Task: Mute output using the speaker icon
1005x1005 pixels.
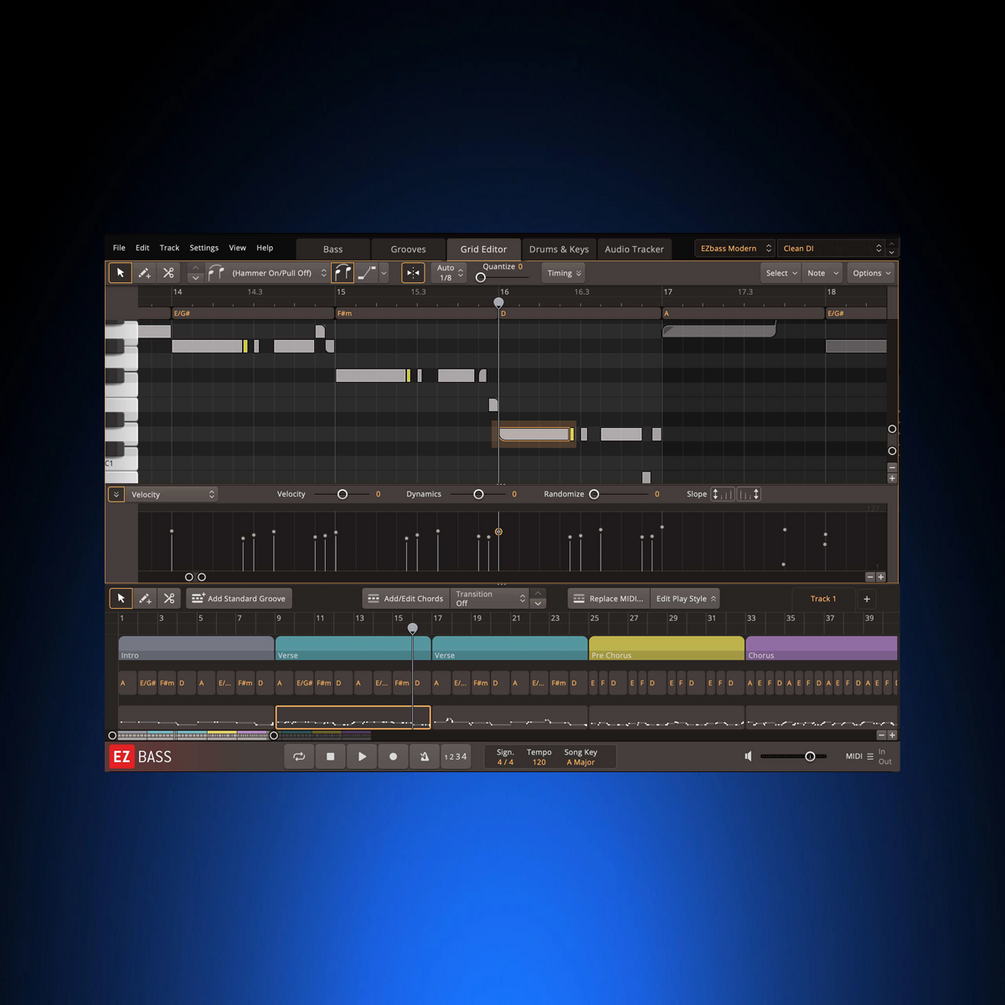Action: pyautogui.click(x=748, y=756)
